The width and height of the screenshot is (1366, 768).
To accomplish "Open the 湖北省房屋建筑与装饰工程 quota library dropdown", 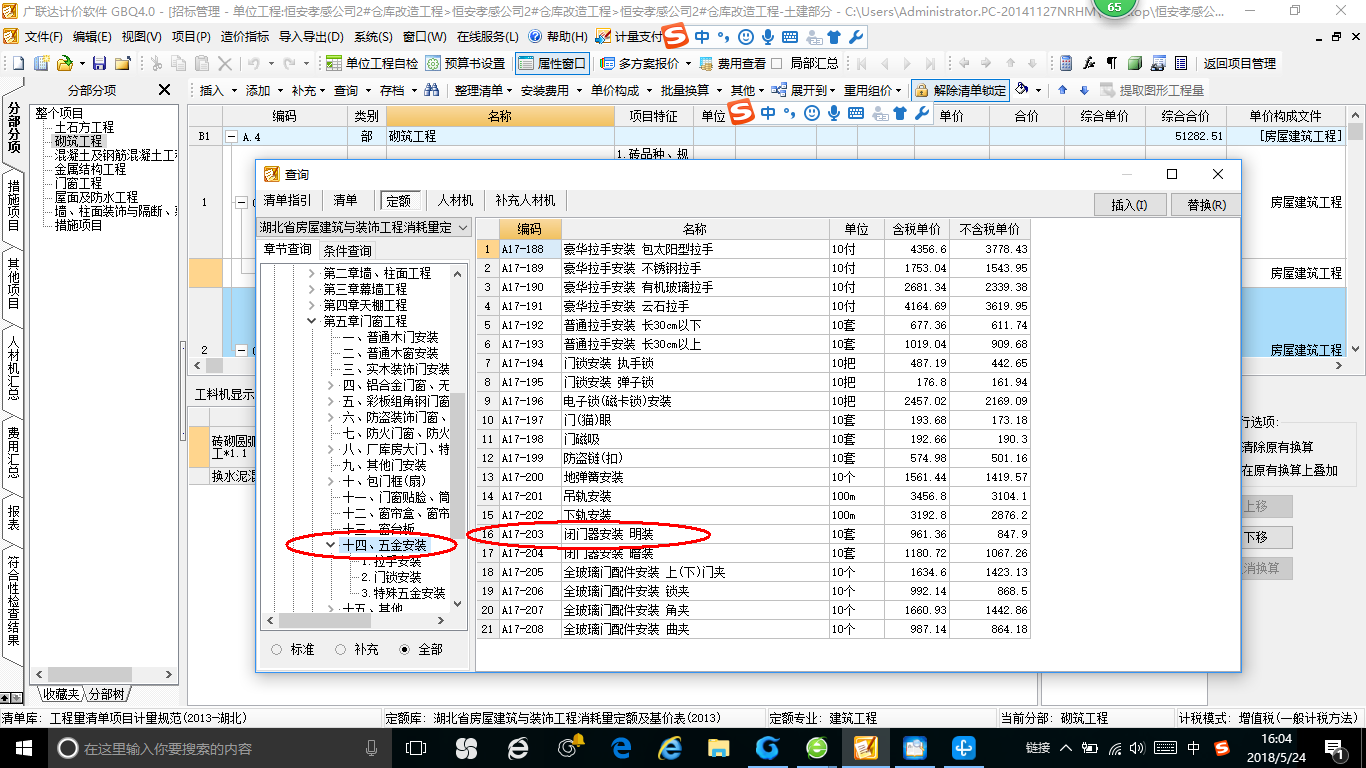I will [462, 228].
